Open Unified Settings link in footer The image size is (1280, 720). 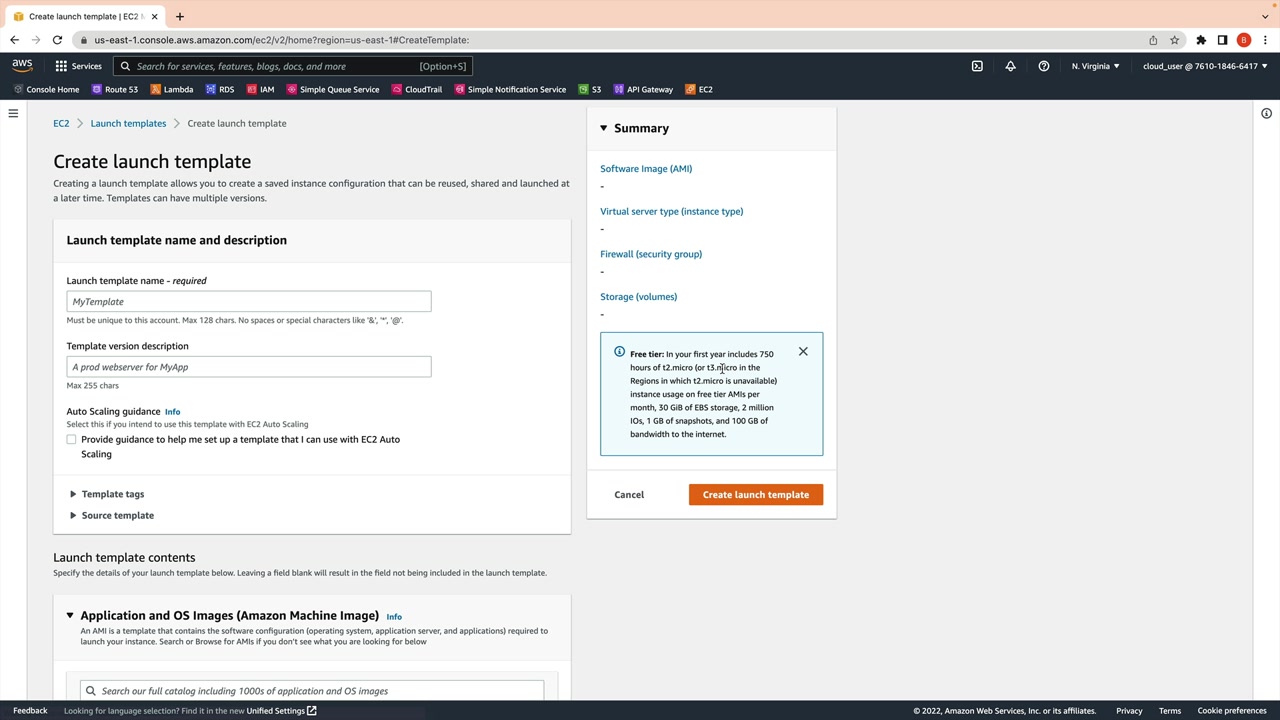click(281, 711)
